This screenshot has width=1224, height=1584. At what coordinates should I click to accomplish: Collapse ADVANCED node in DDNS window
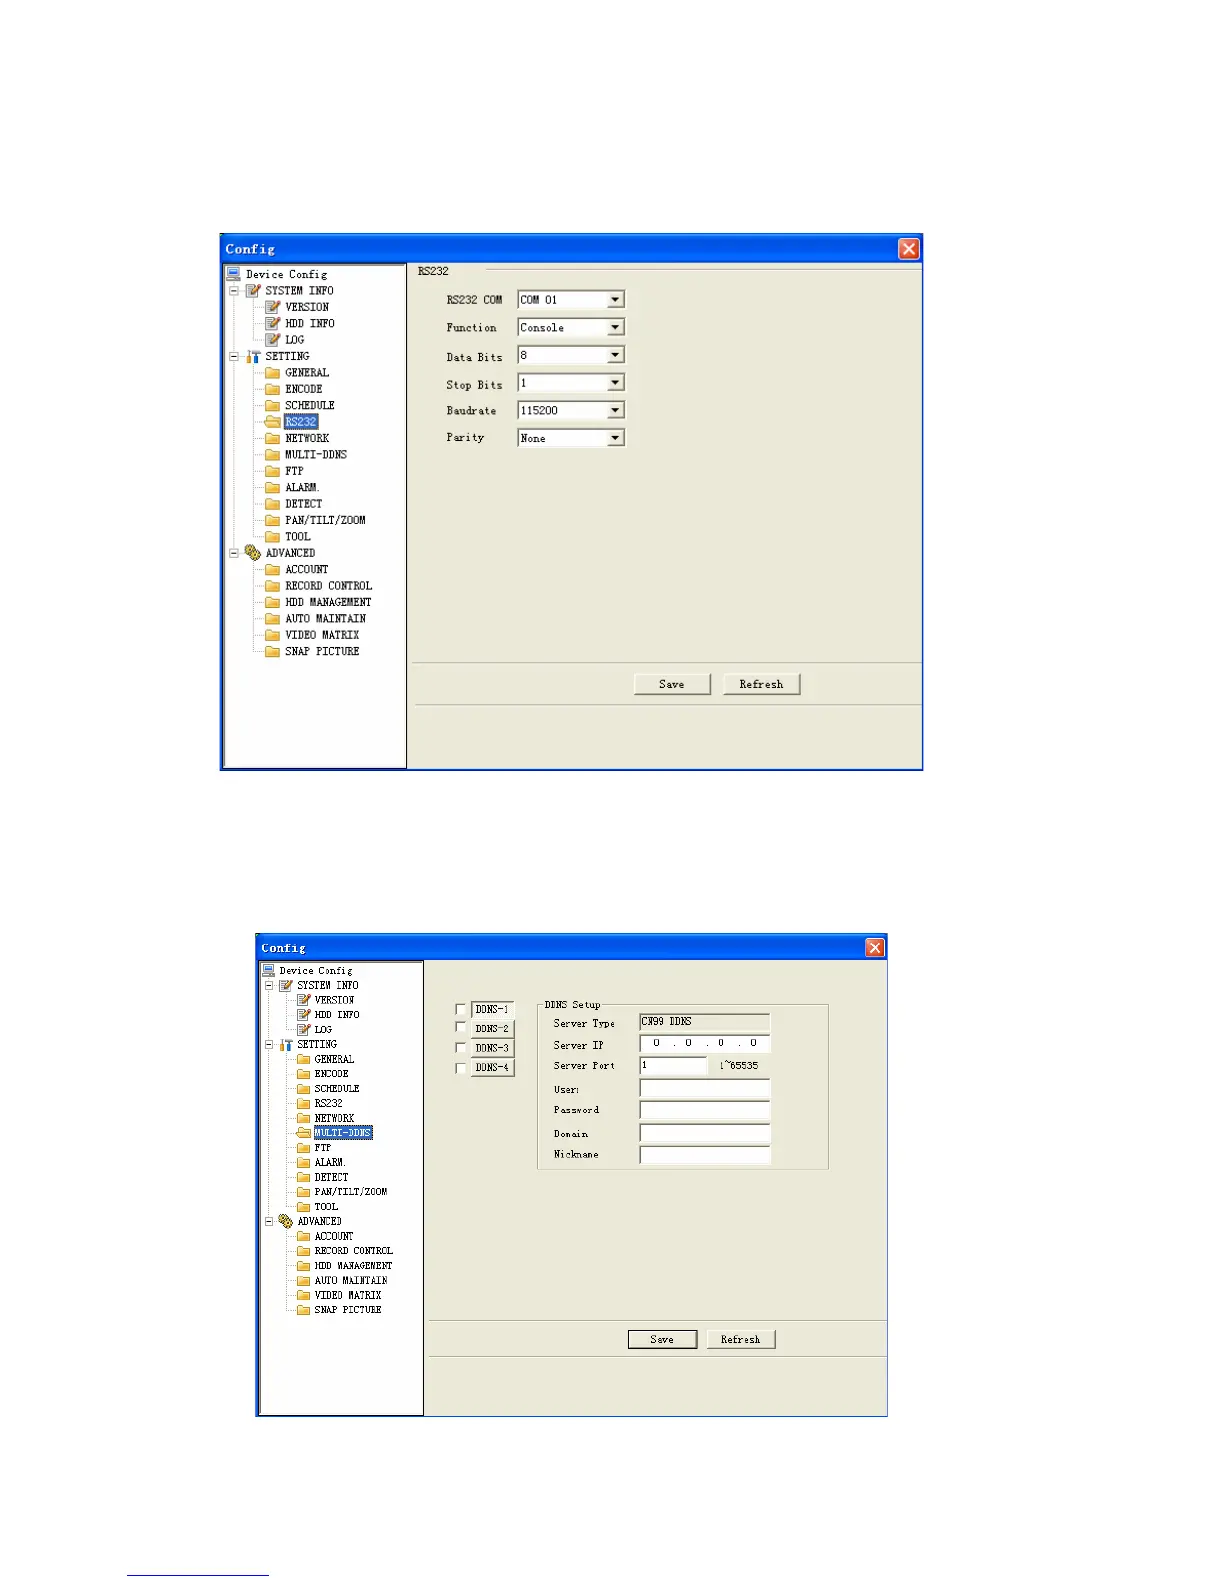pos(269,1221)
